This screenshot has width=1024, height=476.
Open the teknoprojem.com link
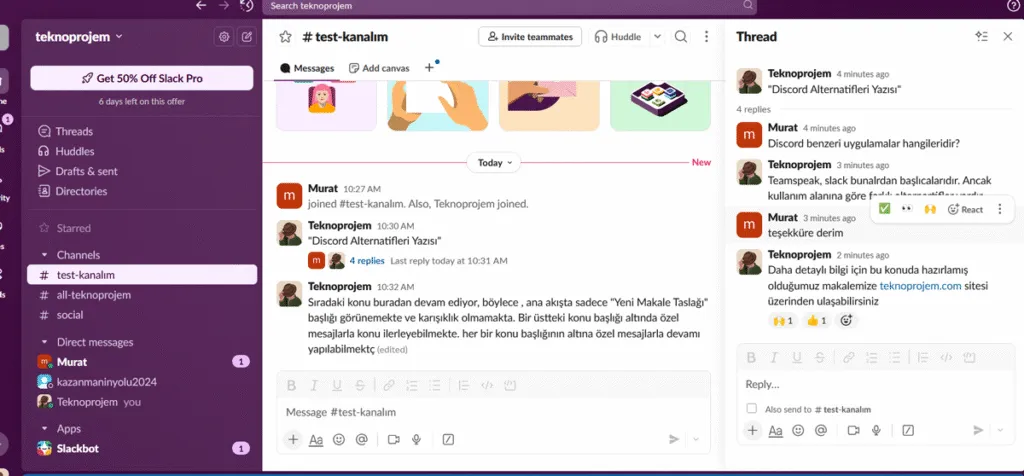tap(921, 285)
